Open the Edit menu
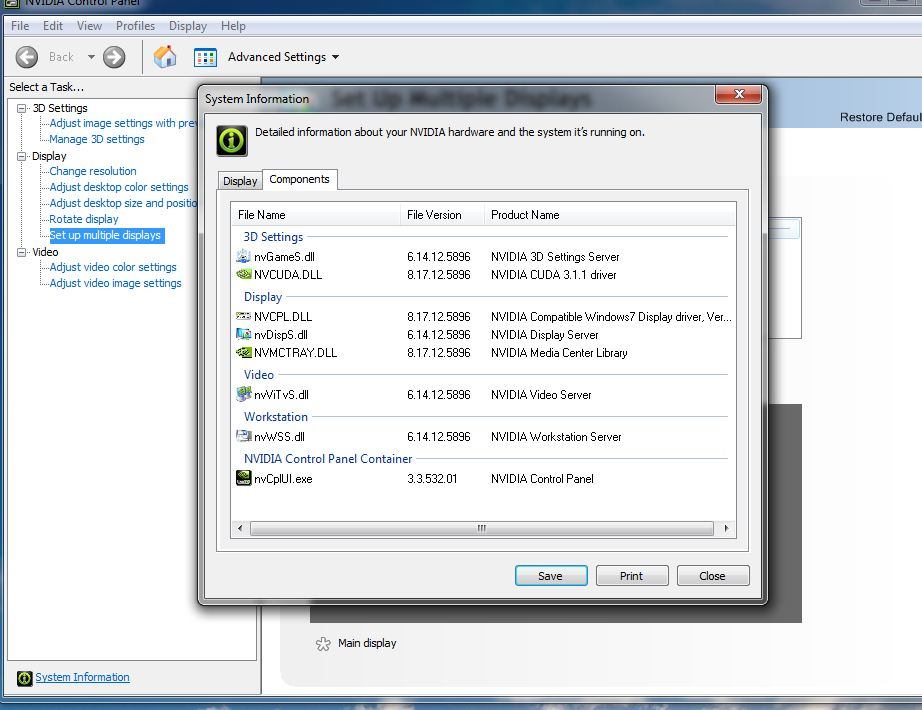Screen dimensions: 922x710 click(x=52, y=26)
